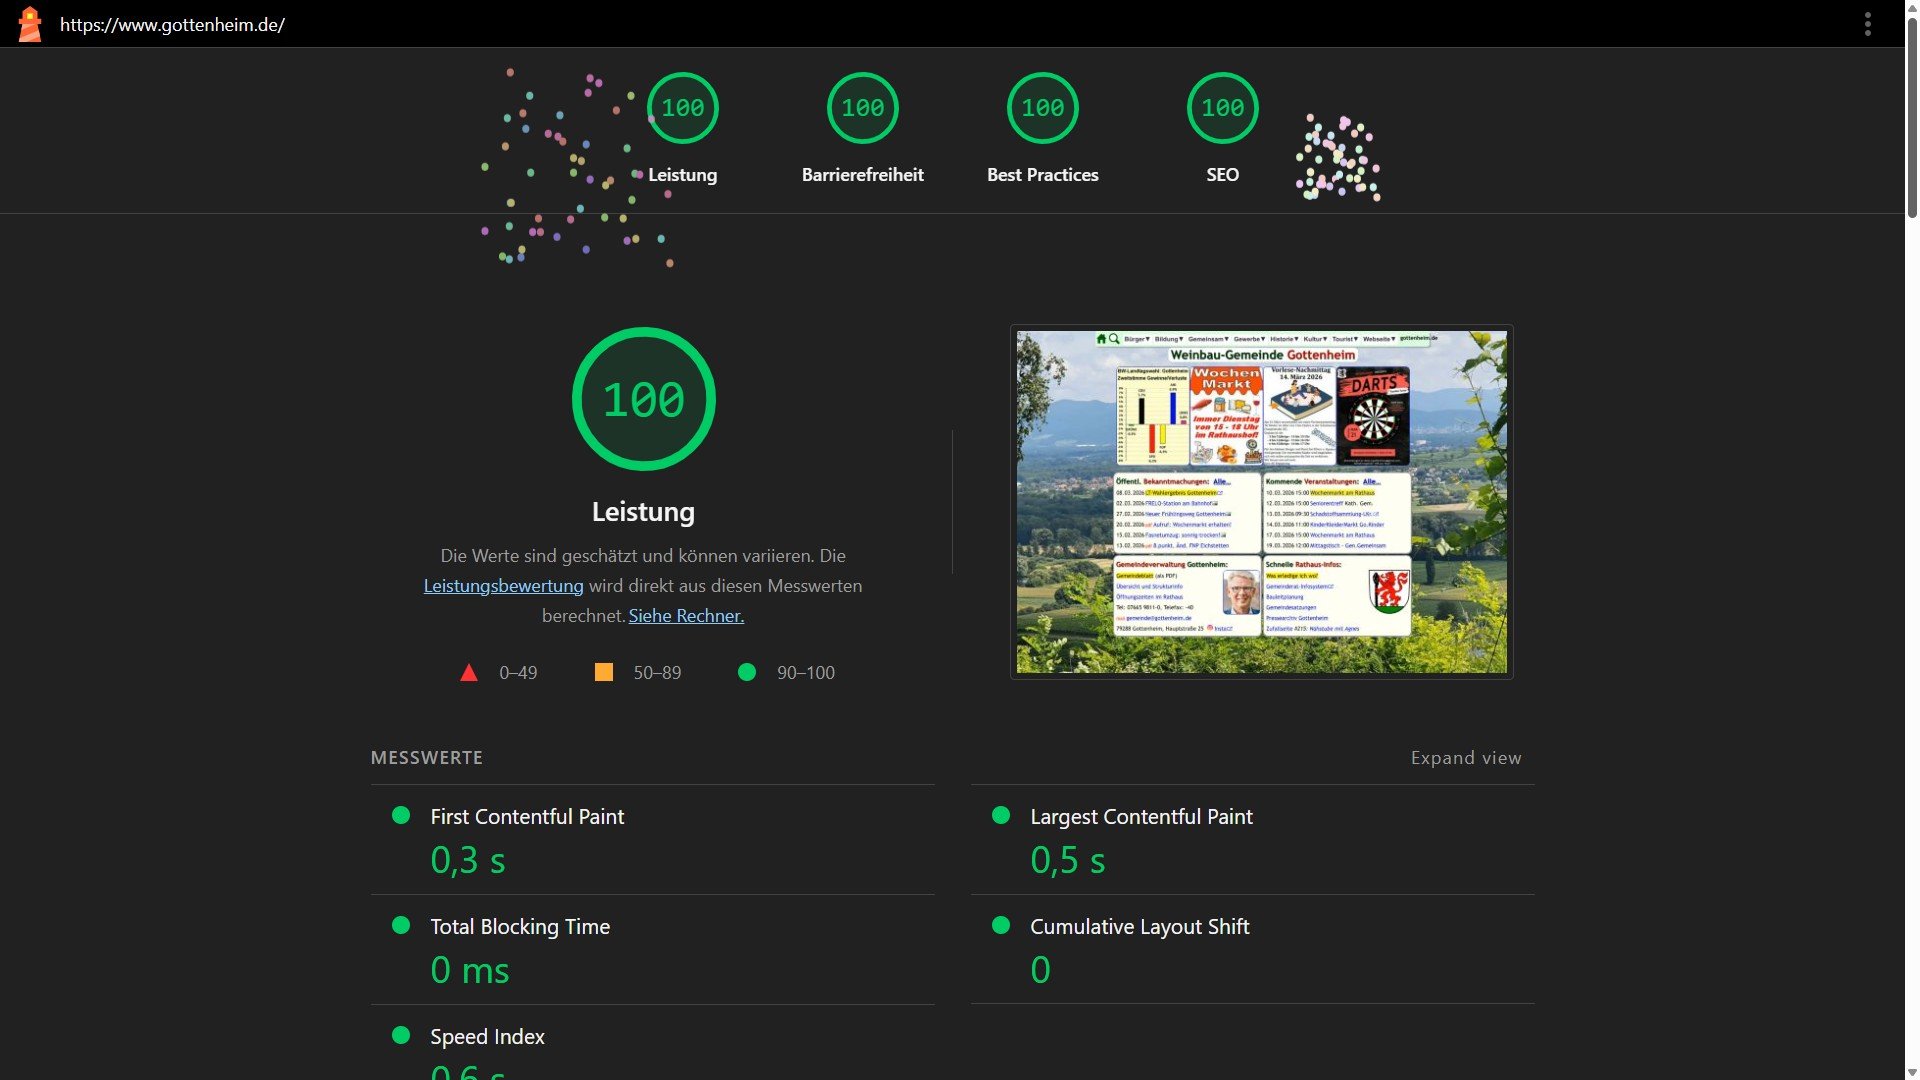Jump to the Leistung score gauge

coord(683,108)
